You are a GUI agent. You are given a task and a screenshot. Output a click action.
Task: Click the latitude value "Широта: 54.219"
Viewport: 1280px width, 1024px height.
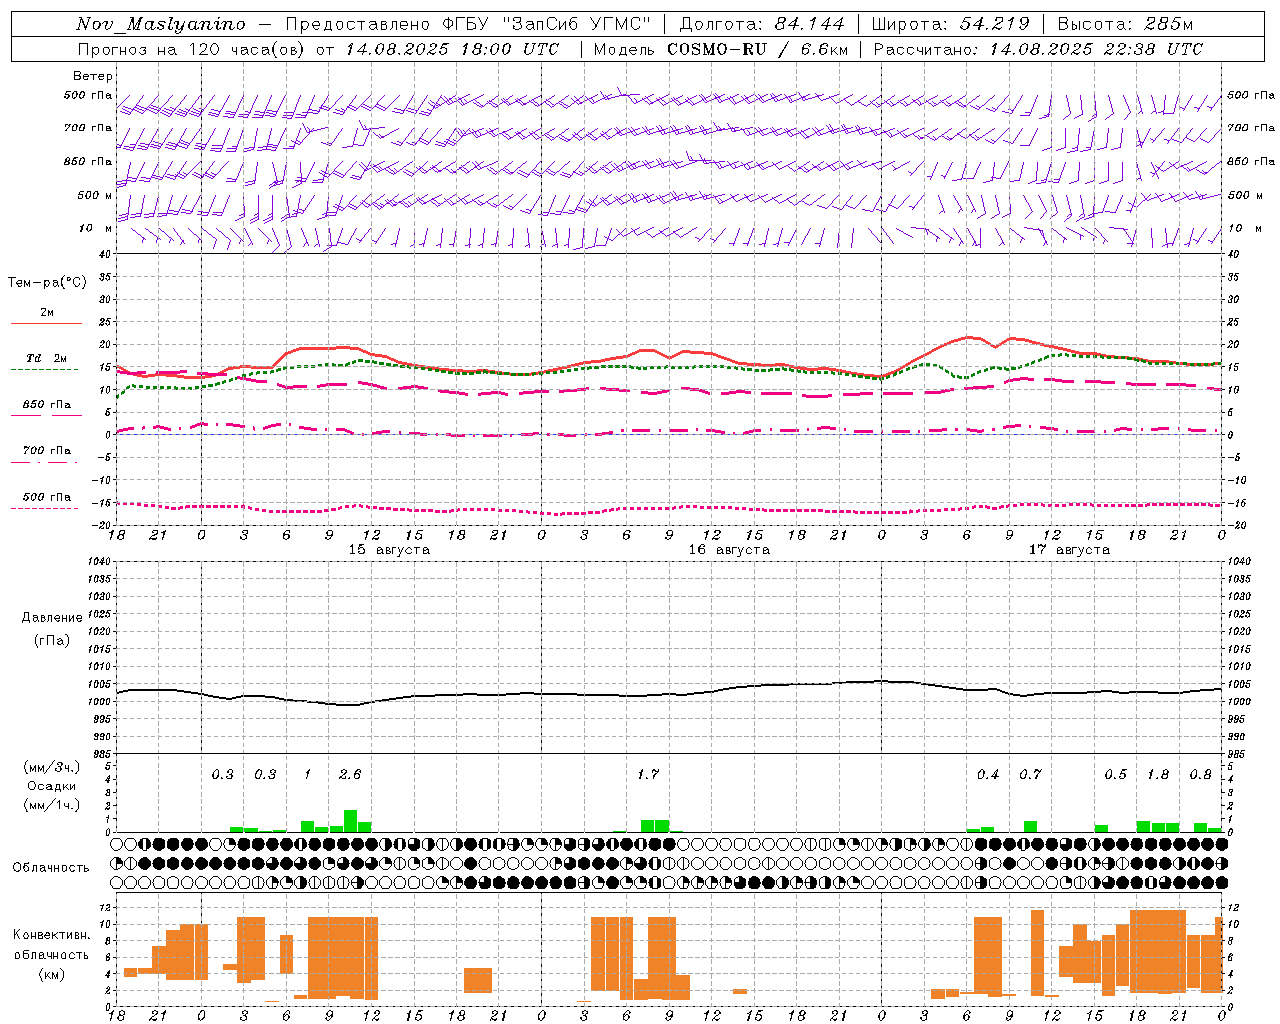pos(951,24)
